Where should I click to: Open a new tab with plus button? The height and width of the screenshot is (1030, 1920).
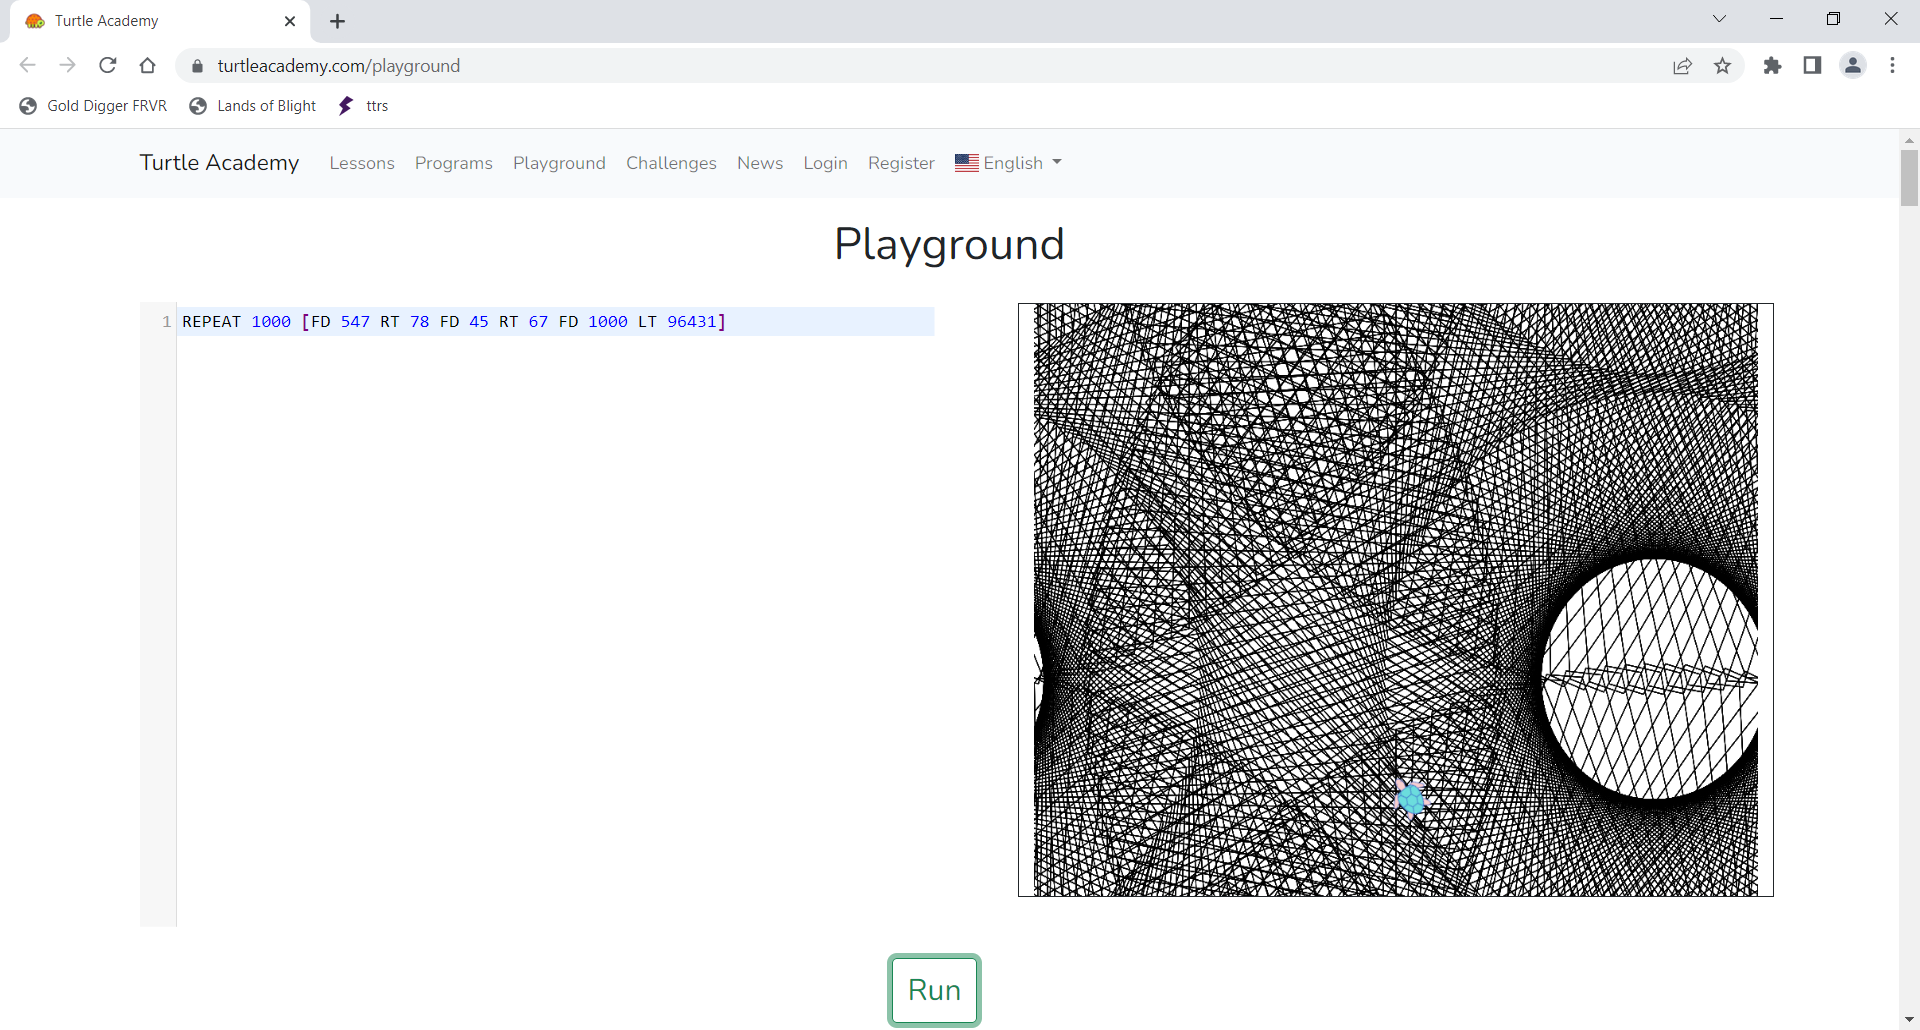point(337,21)
